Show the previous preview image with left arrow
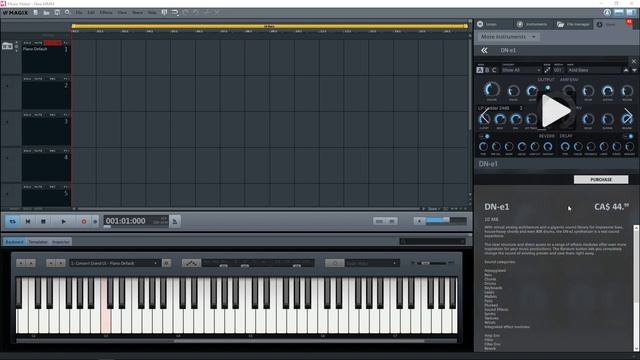This screenshot has width=640, height=360. (x=484, y=116)
